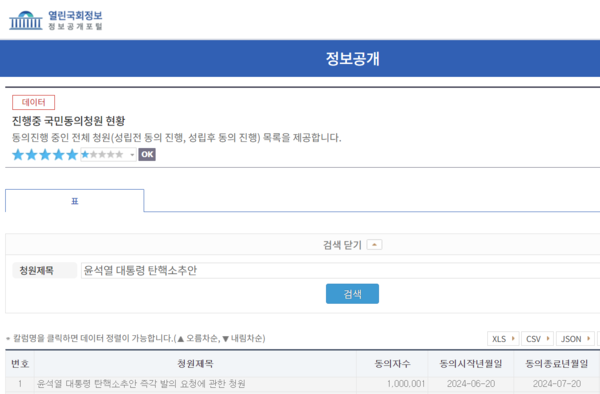Open the 윤석열 대통령 탄핵소추안 petition row
The height and width of the screenshot is (394, 600).
pyautogui.click(x=141, y=384)
